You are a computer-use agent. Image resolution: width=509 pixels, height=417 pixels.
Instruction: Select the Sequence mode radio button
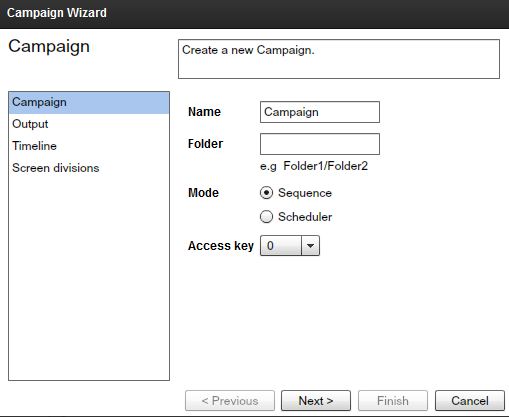coord(266,193)
